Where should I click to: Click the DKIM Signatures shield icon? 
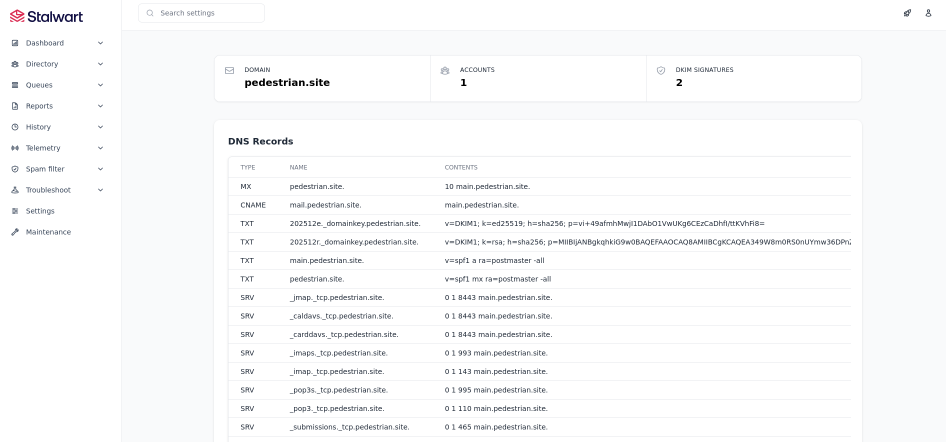(x=661, y=71)
